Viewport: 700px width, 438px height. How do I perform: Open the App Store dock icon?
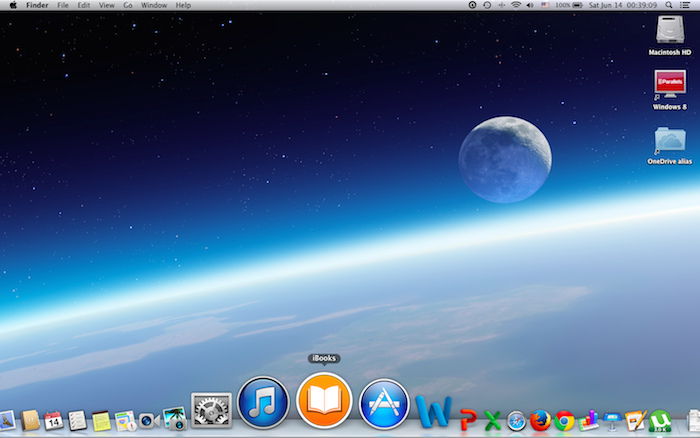tap(385, 403)
